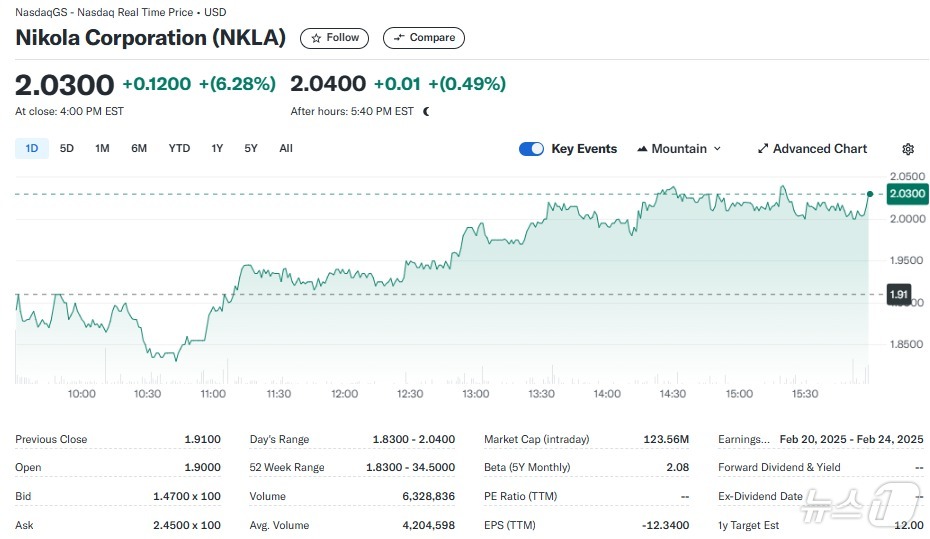
Task: Toggle the Key Events switch off
Action: tap(531, 149)
